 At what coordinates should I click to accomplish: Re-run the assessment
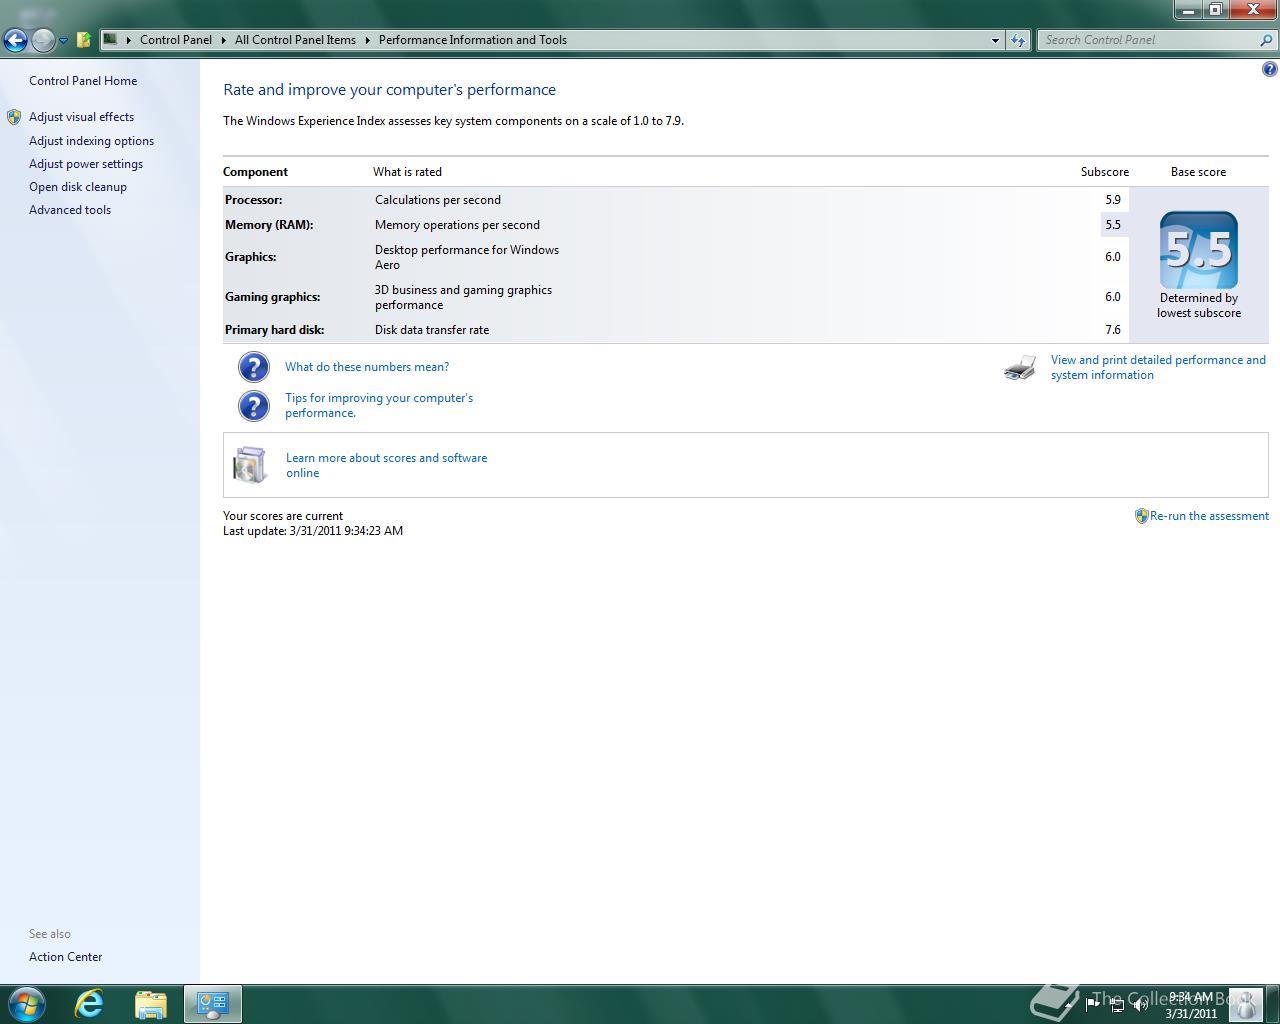pyautogui.click(x=1209, y=516)
